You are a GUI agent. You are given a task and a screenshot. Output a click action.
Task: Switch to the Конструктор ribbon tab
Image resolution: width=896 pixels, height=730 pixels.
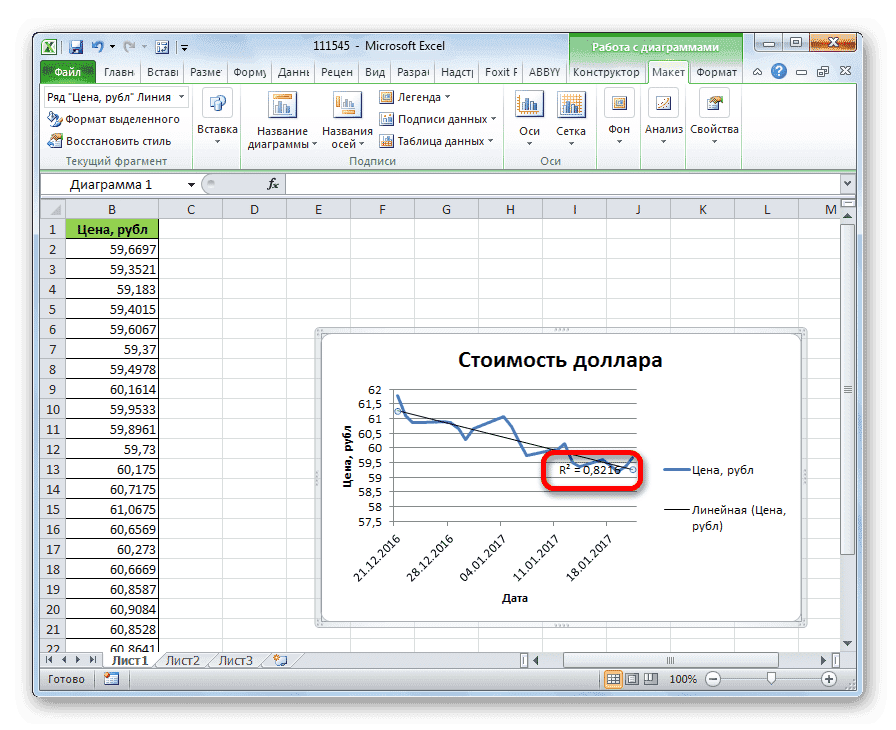point(606,72)
